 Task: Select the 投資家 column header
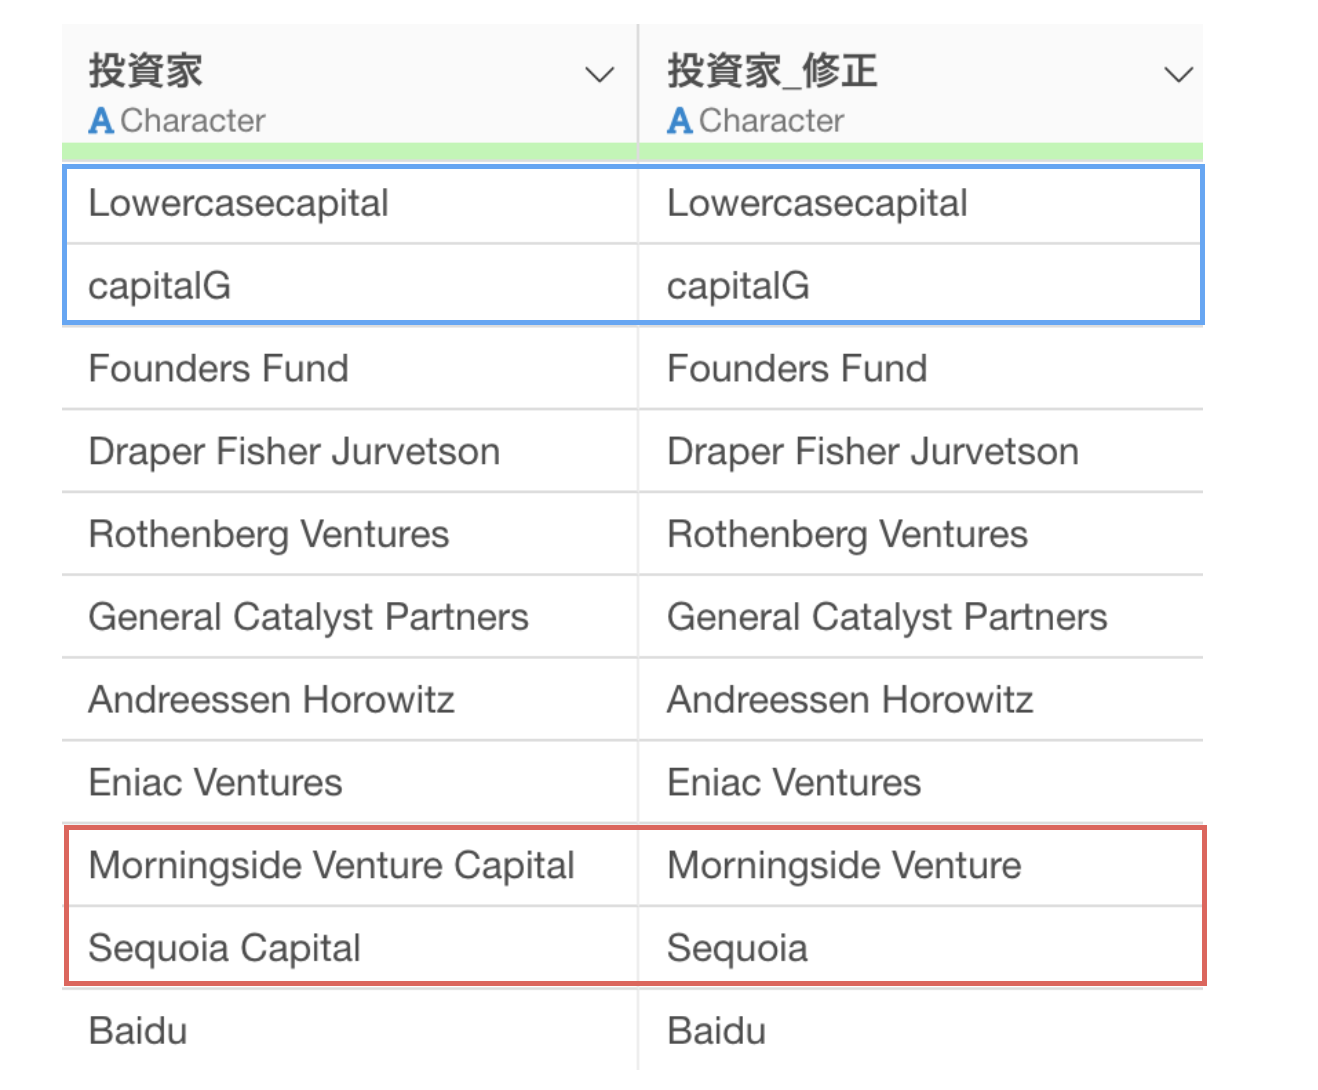pyautogui.click(x=146, y=71)
